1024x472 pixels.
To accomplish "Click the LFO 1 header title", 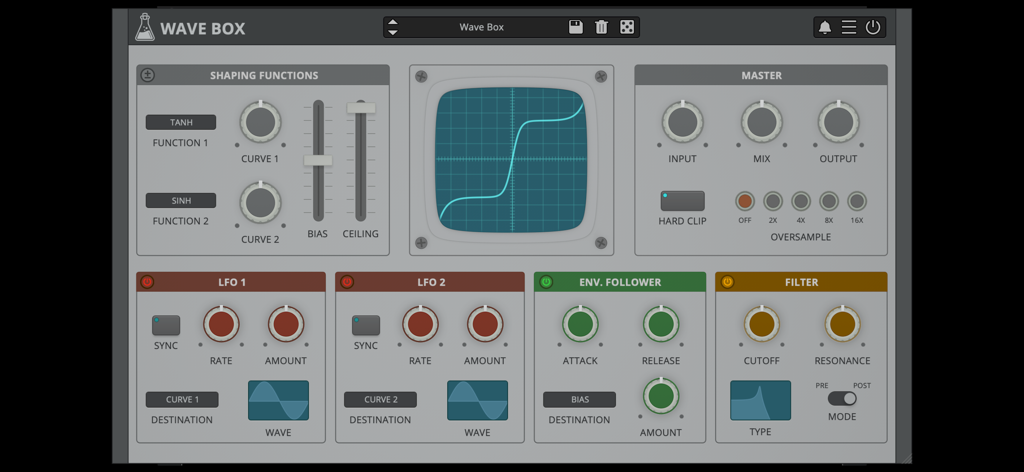I will pyautogui.click(x=232, y=282).
